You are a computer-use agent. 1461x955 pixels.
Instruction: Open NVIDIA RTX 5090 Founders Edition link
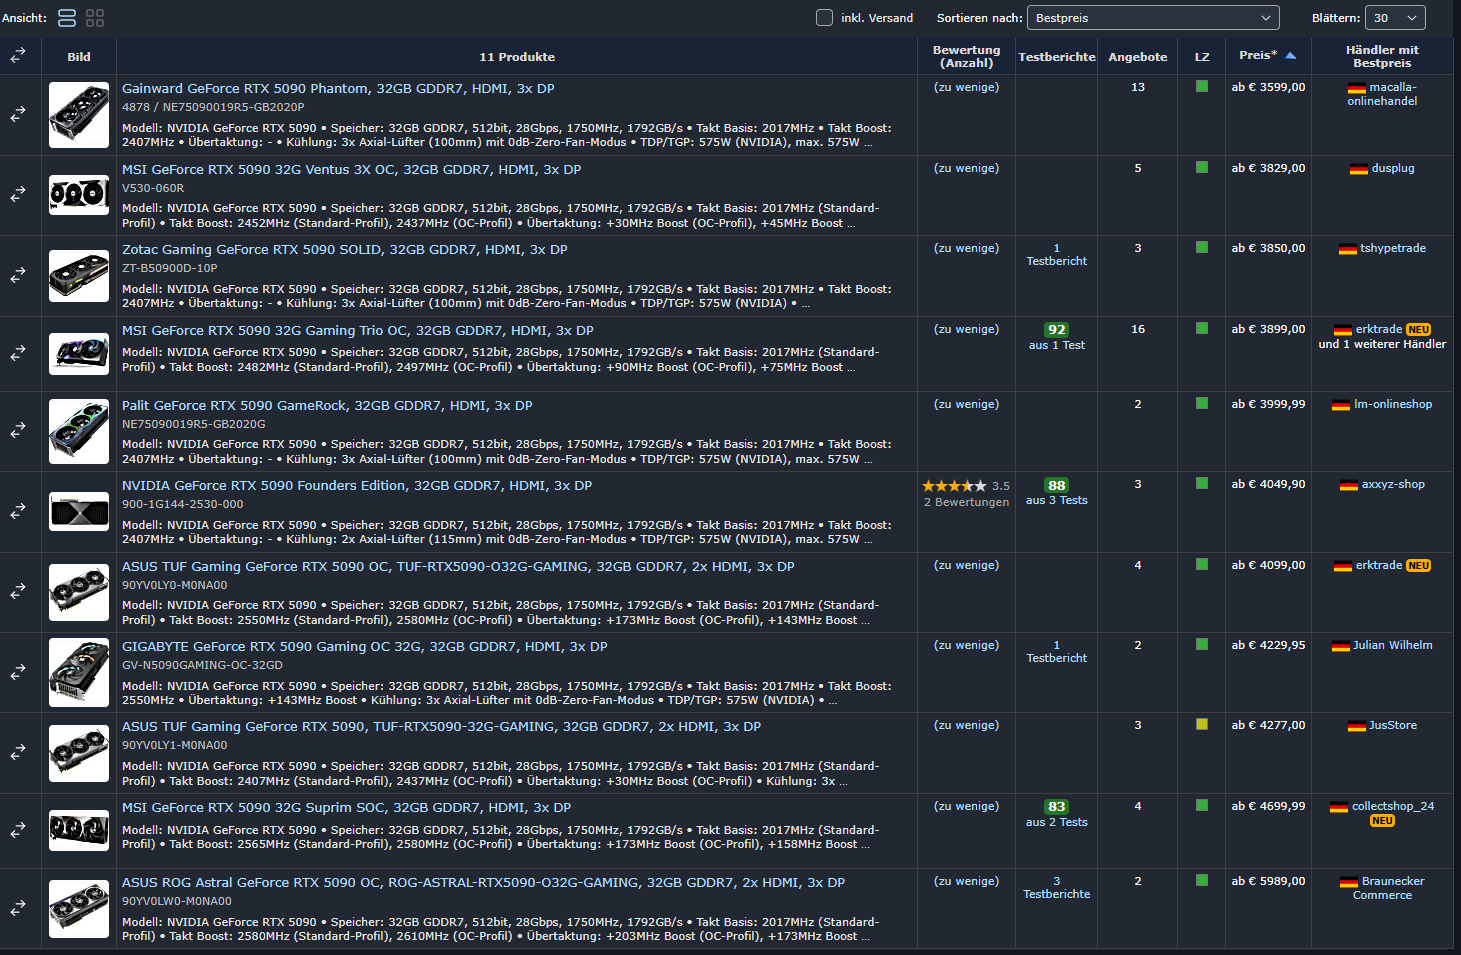(x=357, y=485)
